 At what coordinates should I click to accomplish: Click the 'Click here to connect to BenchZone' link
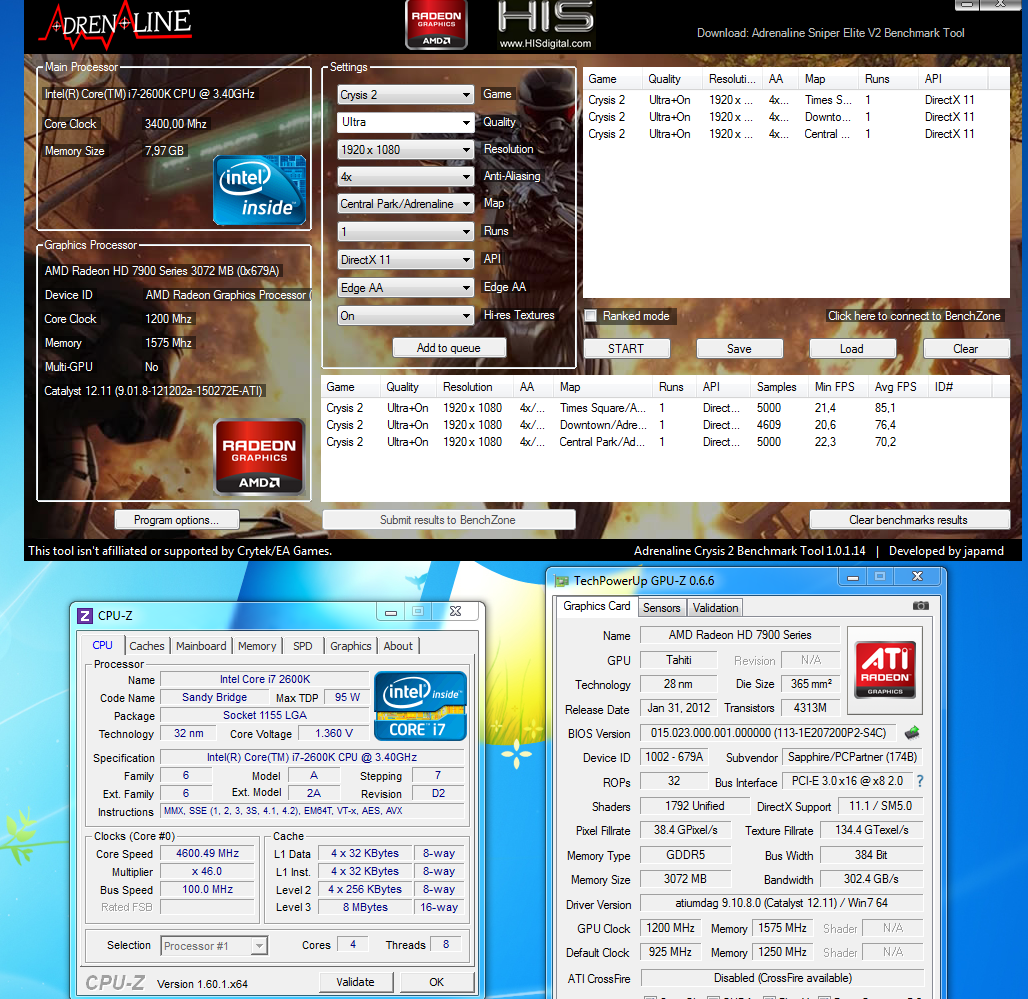(x=914, y=316)
